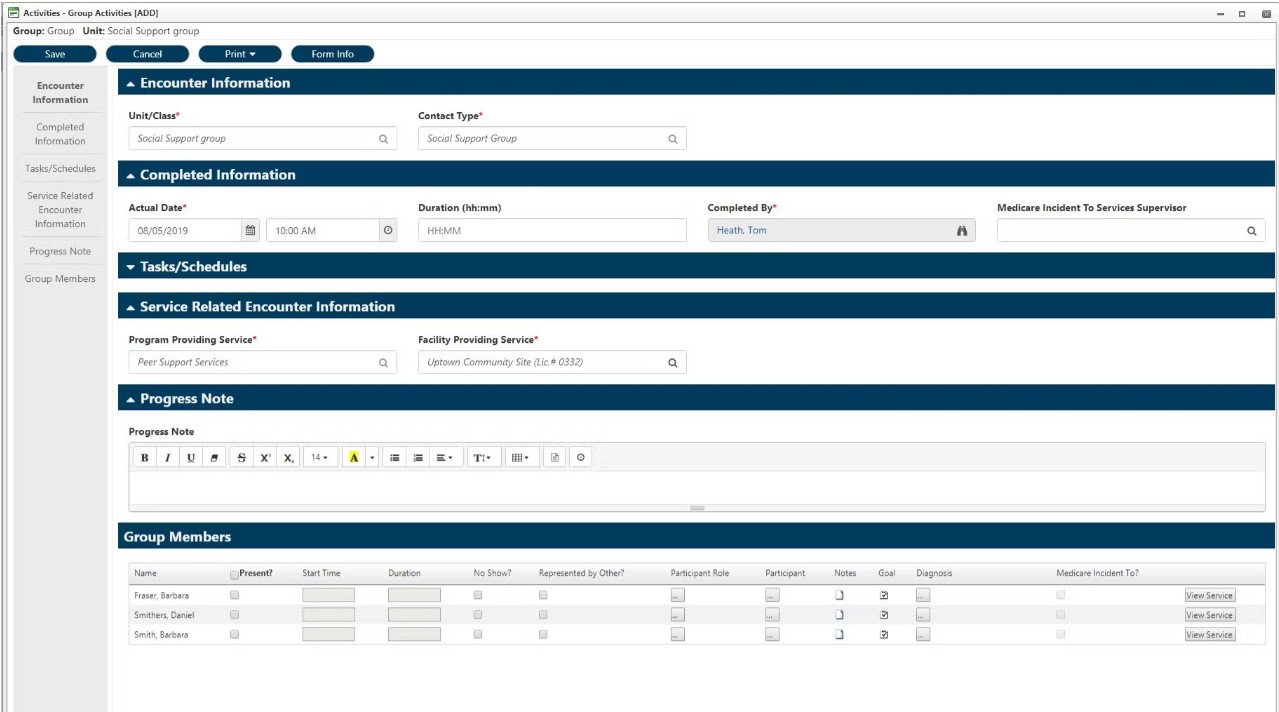Insert a table in the Progress Note editor
The width and height of the screenshot is (1279, 712).
pos(518,457)
